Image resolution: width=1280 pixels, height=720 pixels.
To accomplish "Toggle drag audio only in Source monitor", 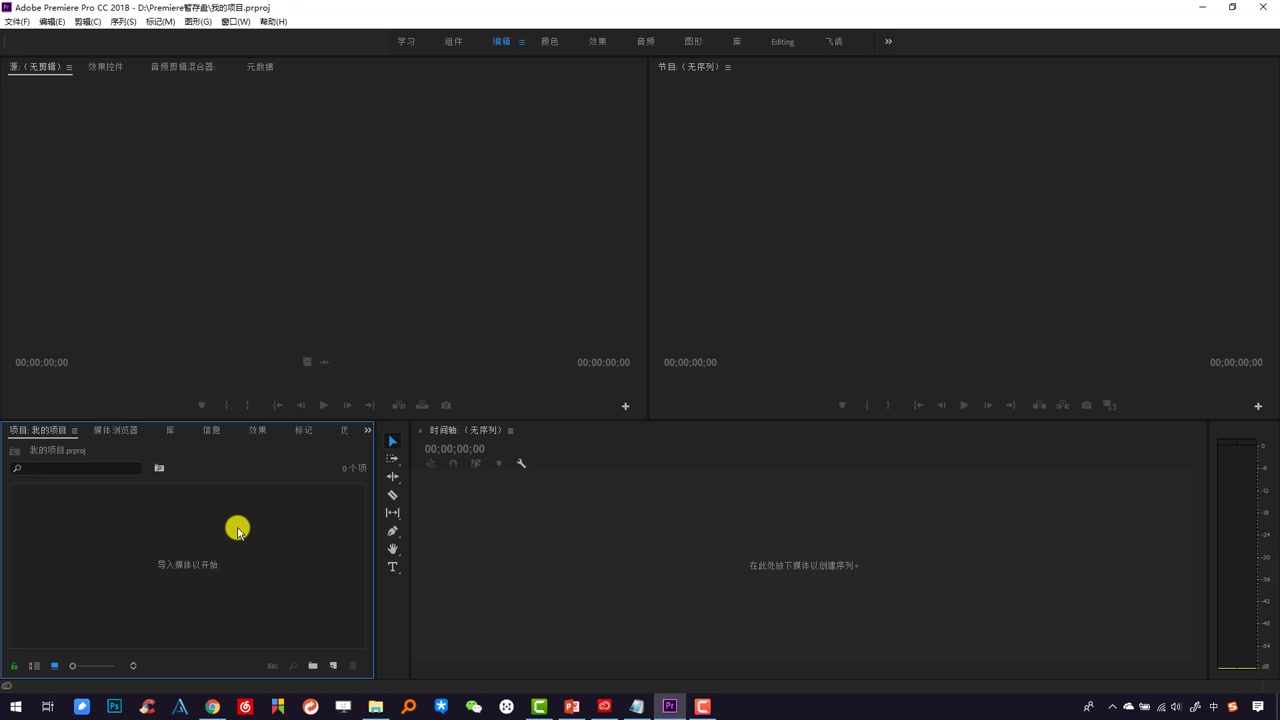I will click(x=324, y=362).
